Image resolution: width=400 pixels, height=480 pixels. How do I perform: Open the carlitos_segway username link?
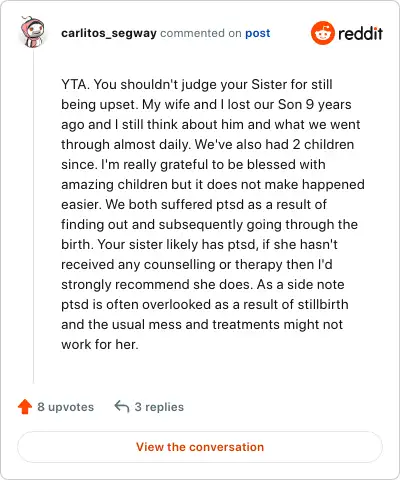109,33
